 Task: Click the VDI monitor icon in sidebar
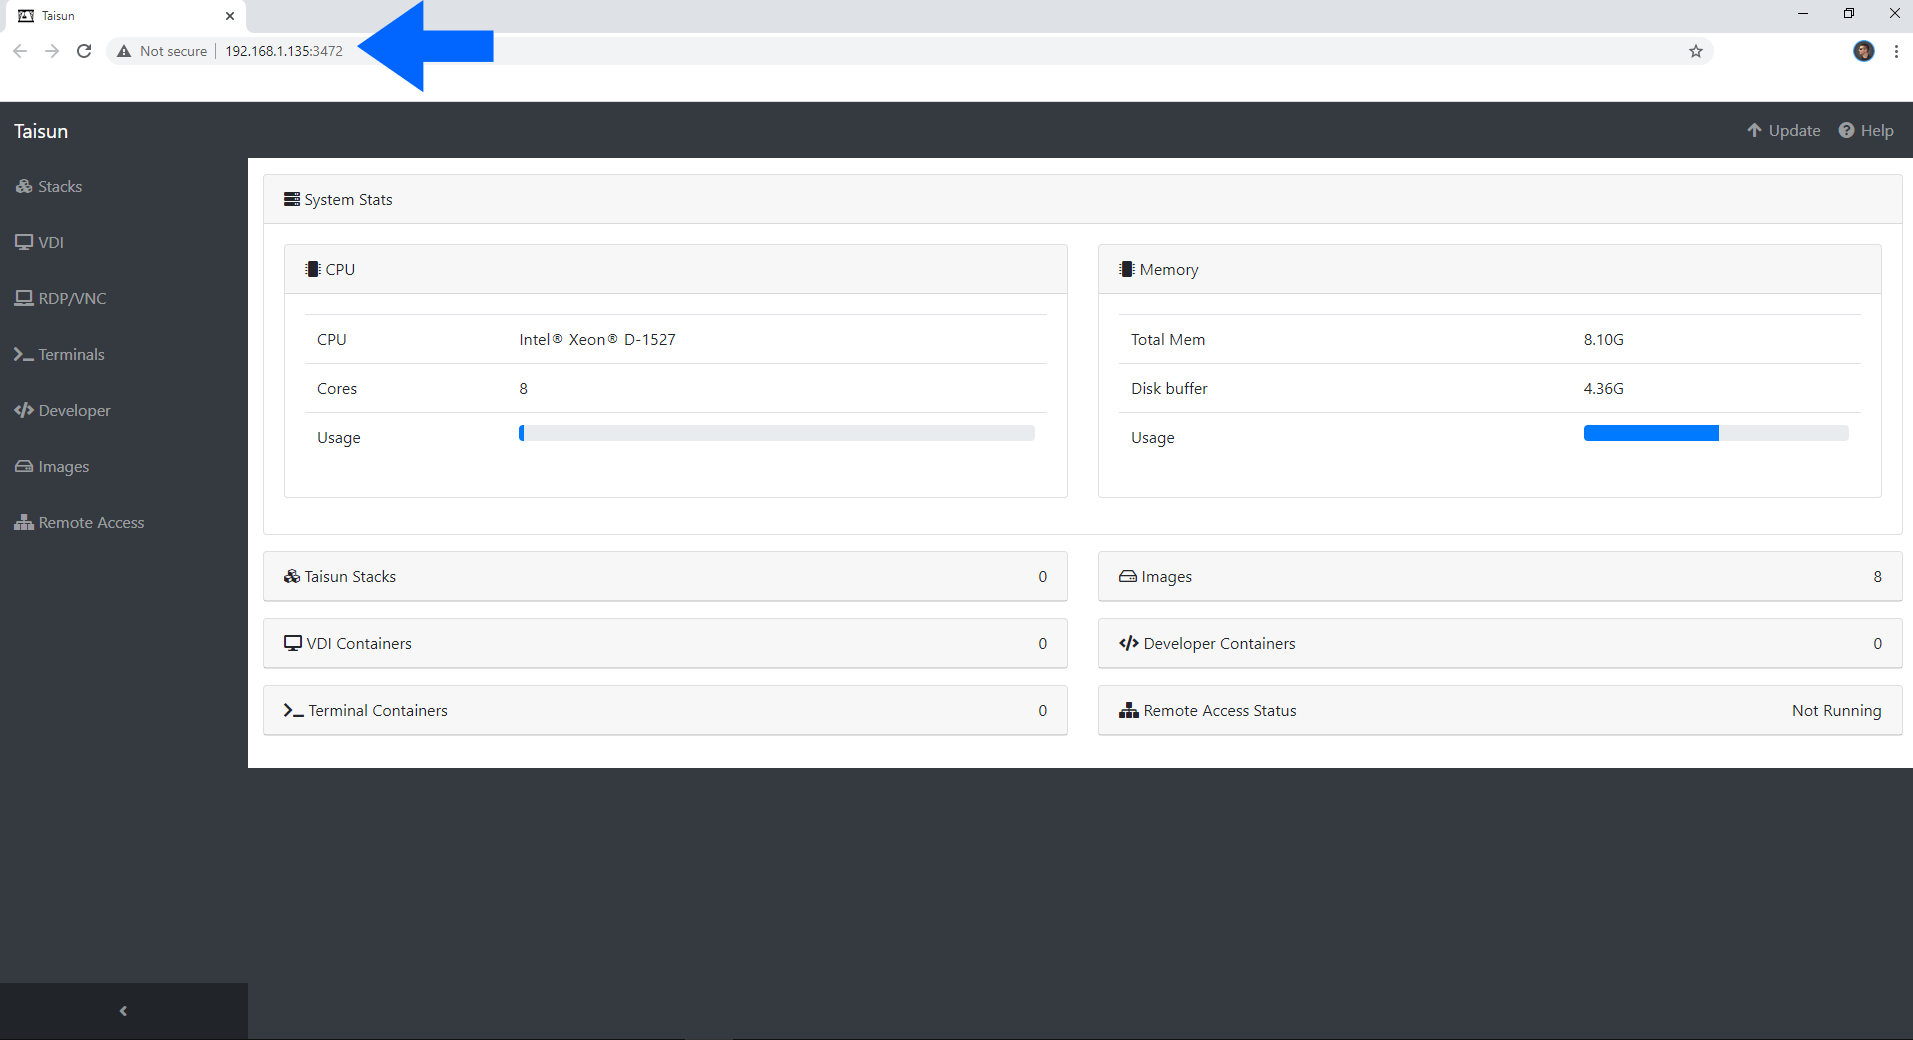(x=24, y=243)
